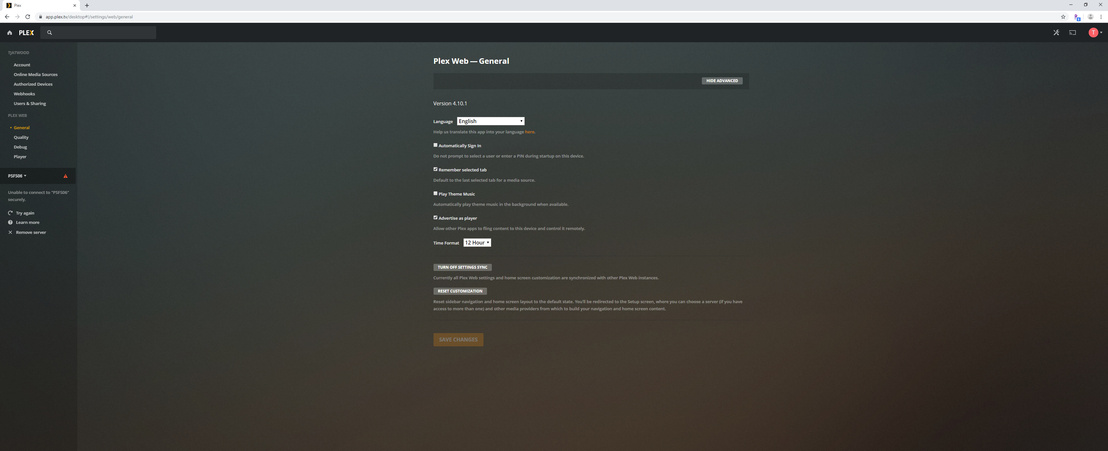The height and width of the screenshot is (451, 1108).
Task: Enable Play Theme Music checkbox
Action: point(435,193)
